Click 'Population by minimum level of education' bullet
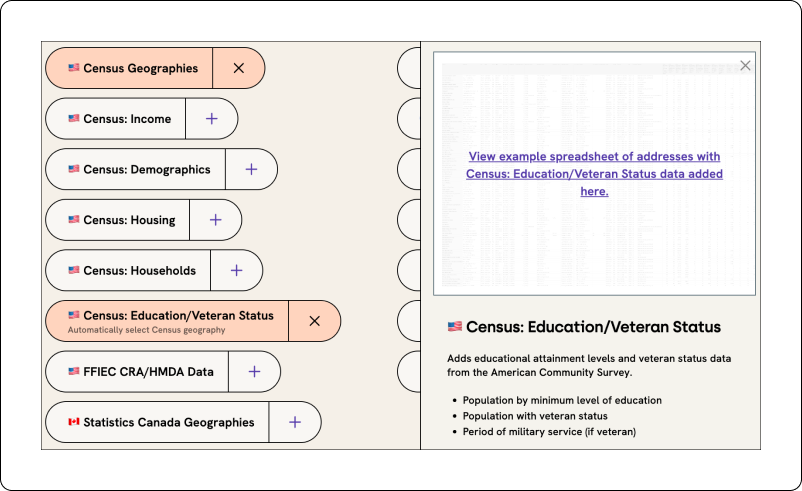Viewport: 802px width, 491px height. tap(562, 400)
